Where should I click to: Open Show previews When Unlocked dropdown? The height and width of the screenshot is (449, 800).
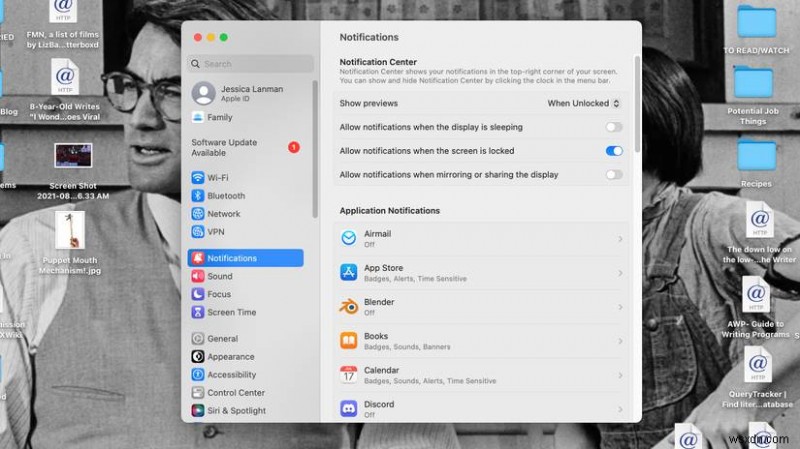[584, 104]
